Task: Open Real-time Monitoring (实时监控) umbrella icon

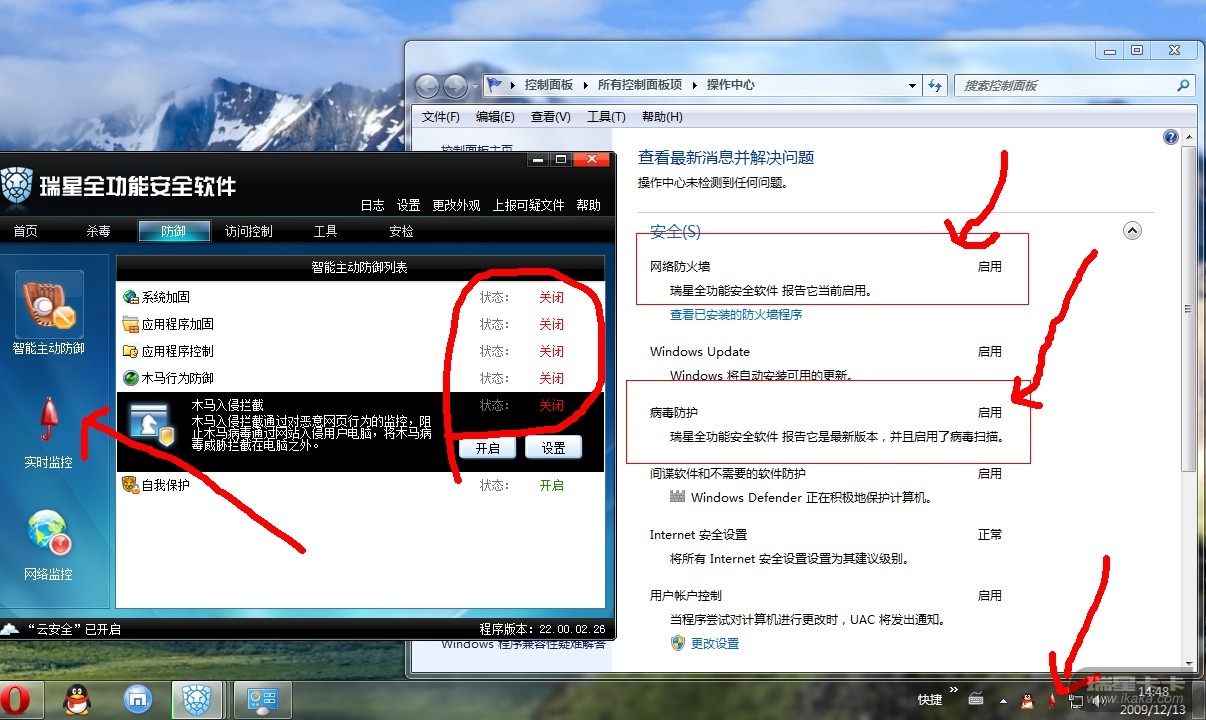Action: pos(49,418)
